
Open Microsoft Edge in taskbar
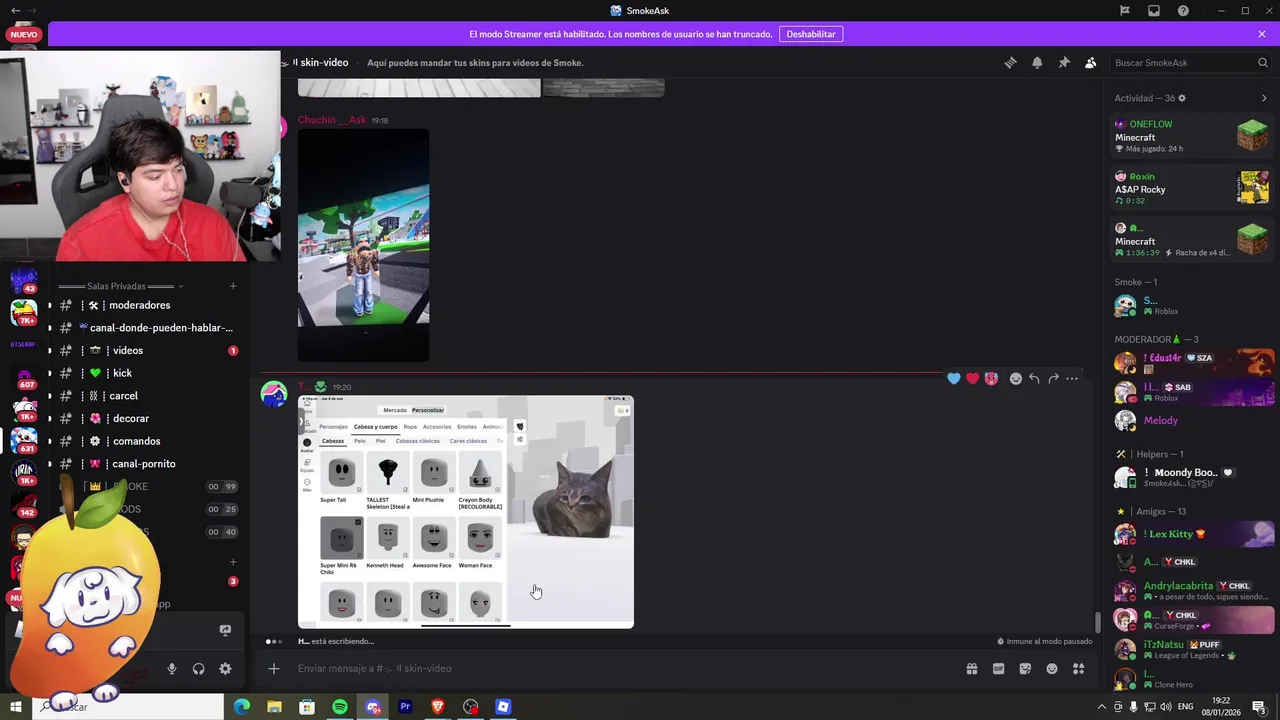pyautogui.click(x=242, y=707)
